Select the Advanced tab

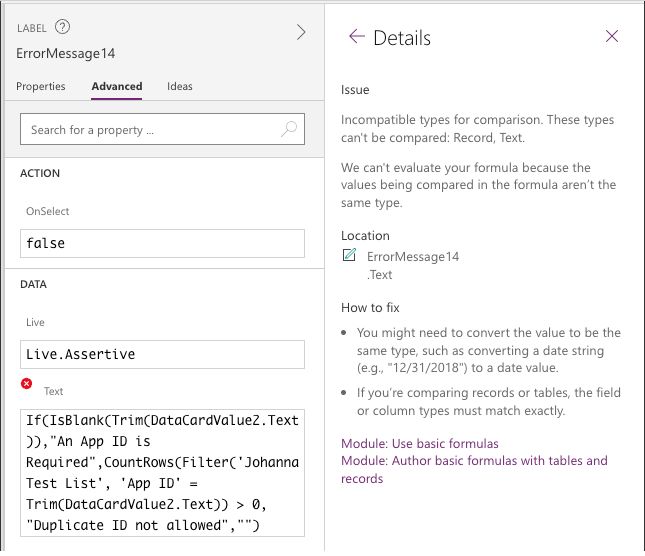pyautogui.click(x=117, y=86)
